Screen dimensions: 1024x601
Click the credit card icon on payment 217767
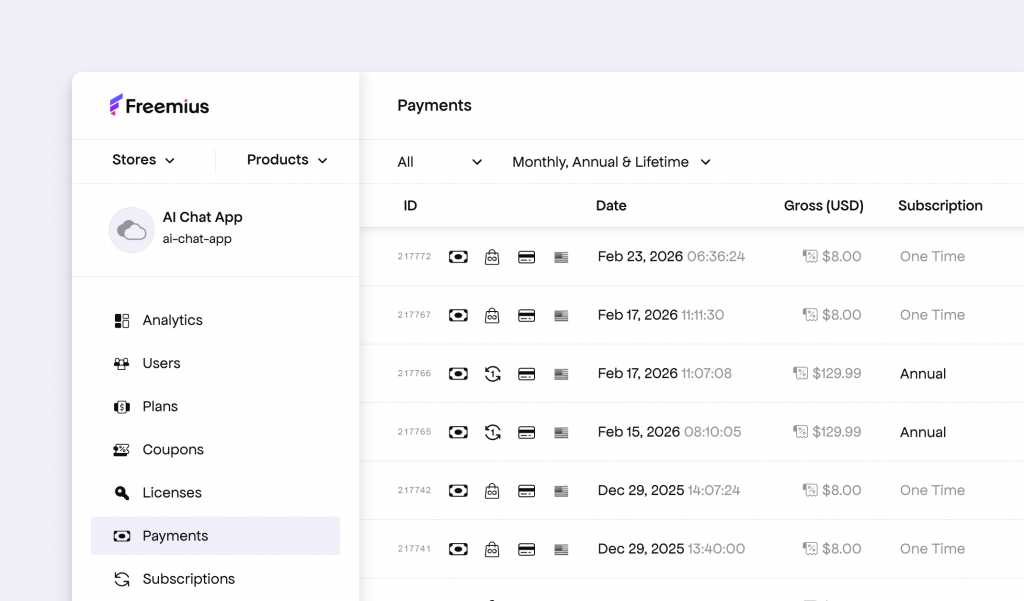(x=526, y=314)
